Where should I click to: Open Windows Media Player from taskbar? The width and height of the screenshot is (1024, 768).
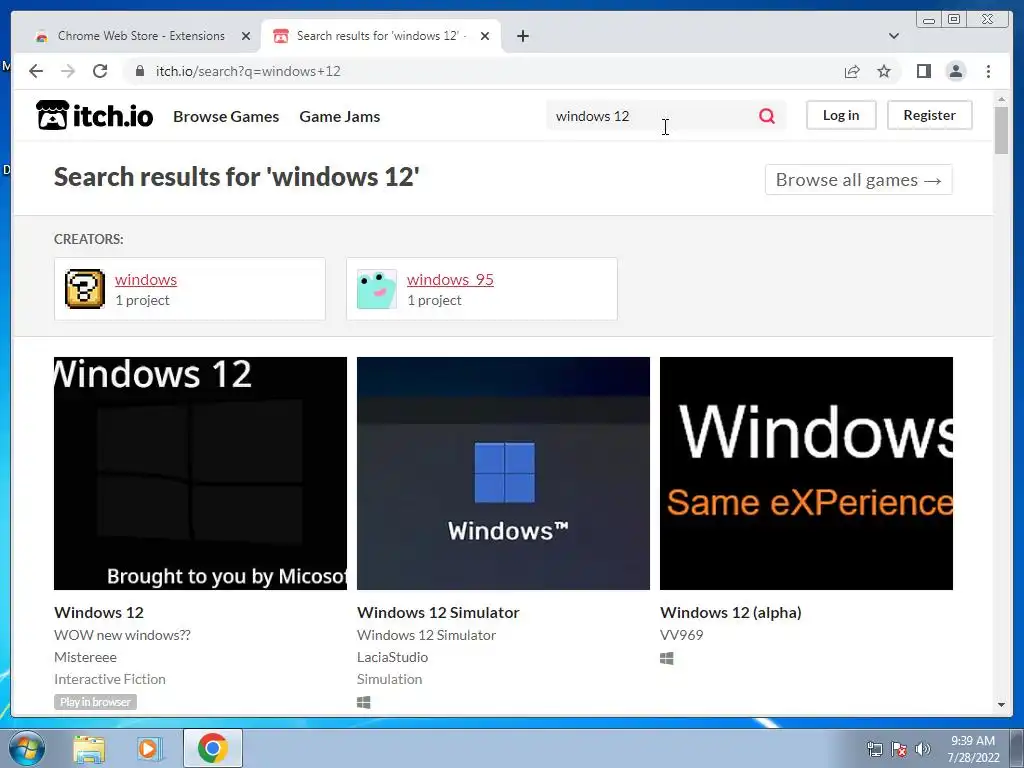(x=148, y=749)
